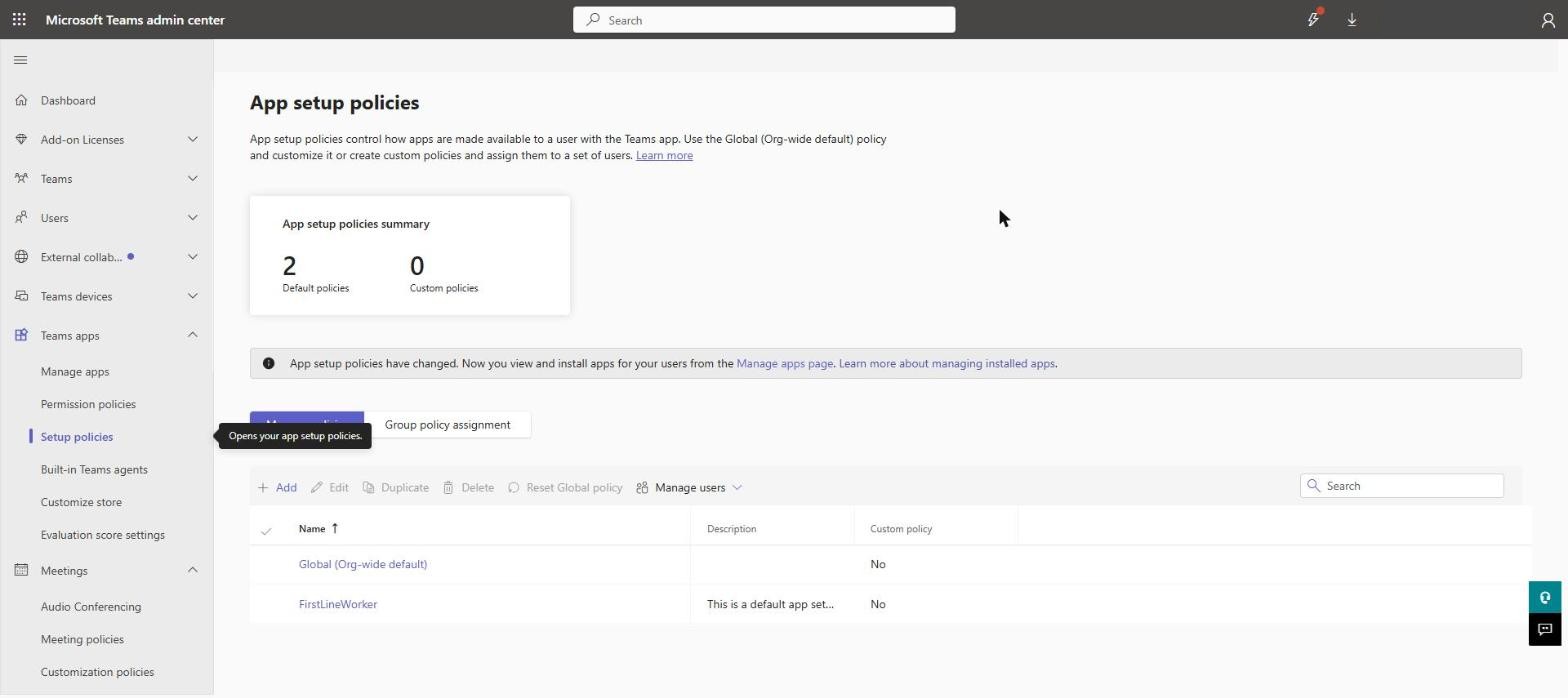Click the info icon in the banner
The image size is (1568, 698).
point(268,363)
